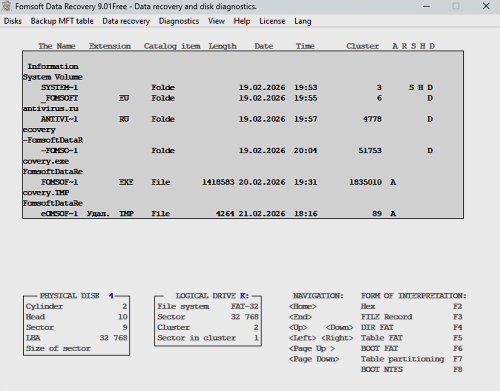The image size is (500, 391).
Task: Select the eOMSOF~1 TMP deleted file entry
Action: [x=243, y=213]
